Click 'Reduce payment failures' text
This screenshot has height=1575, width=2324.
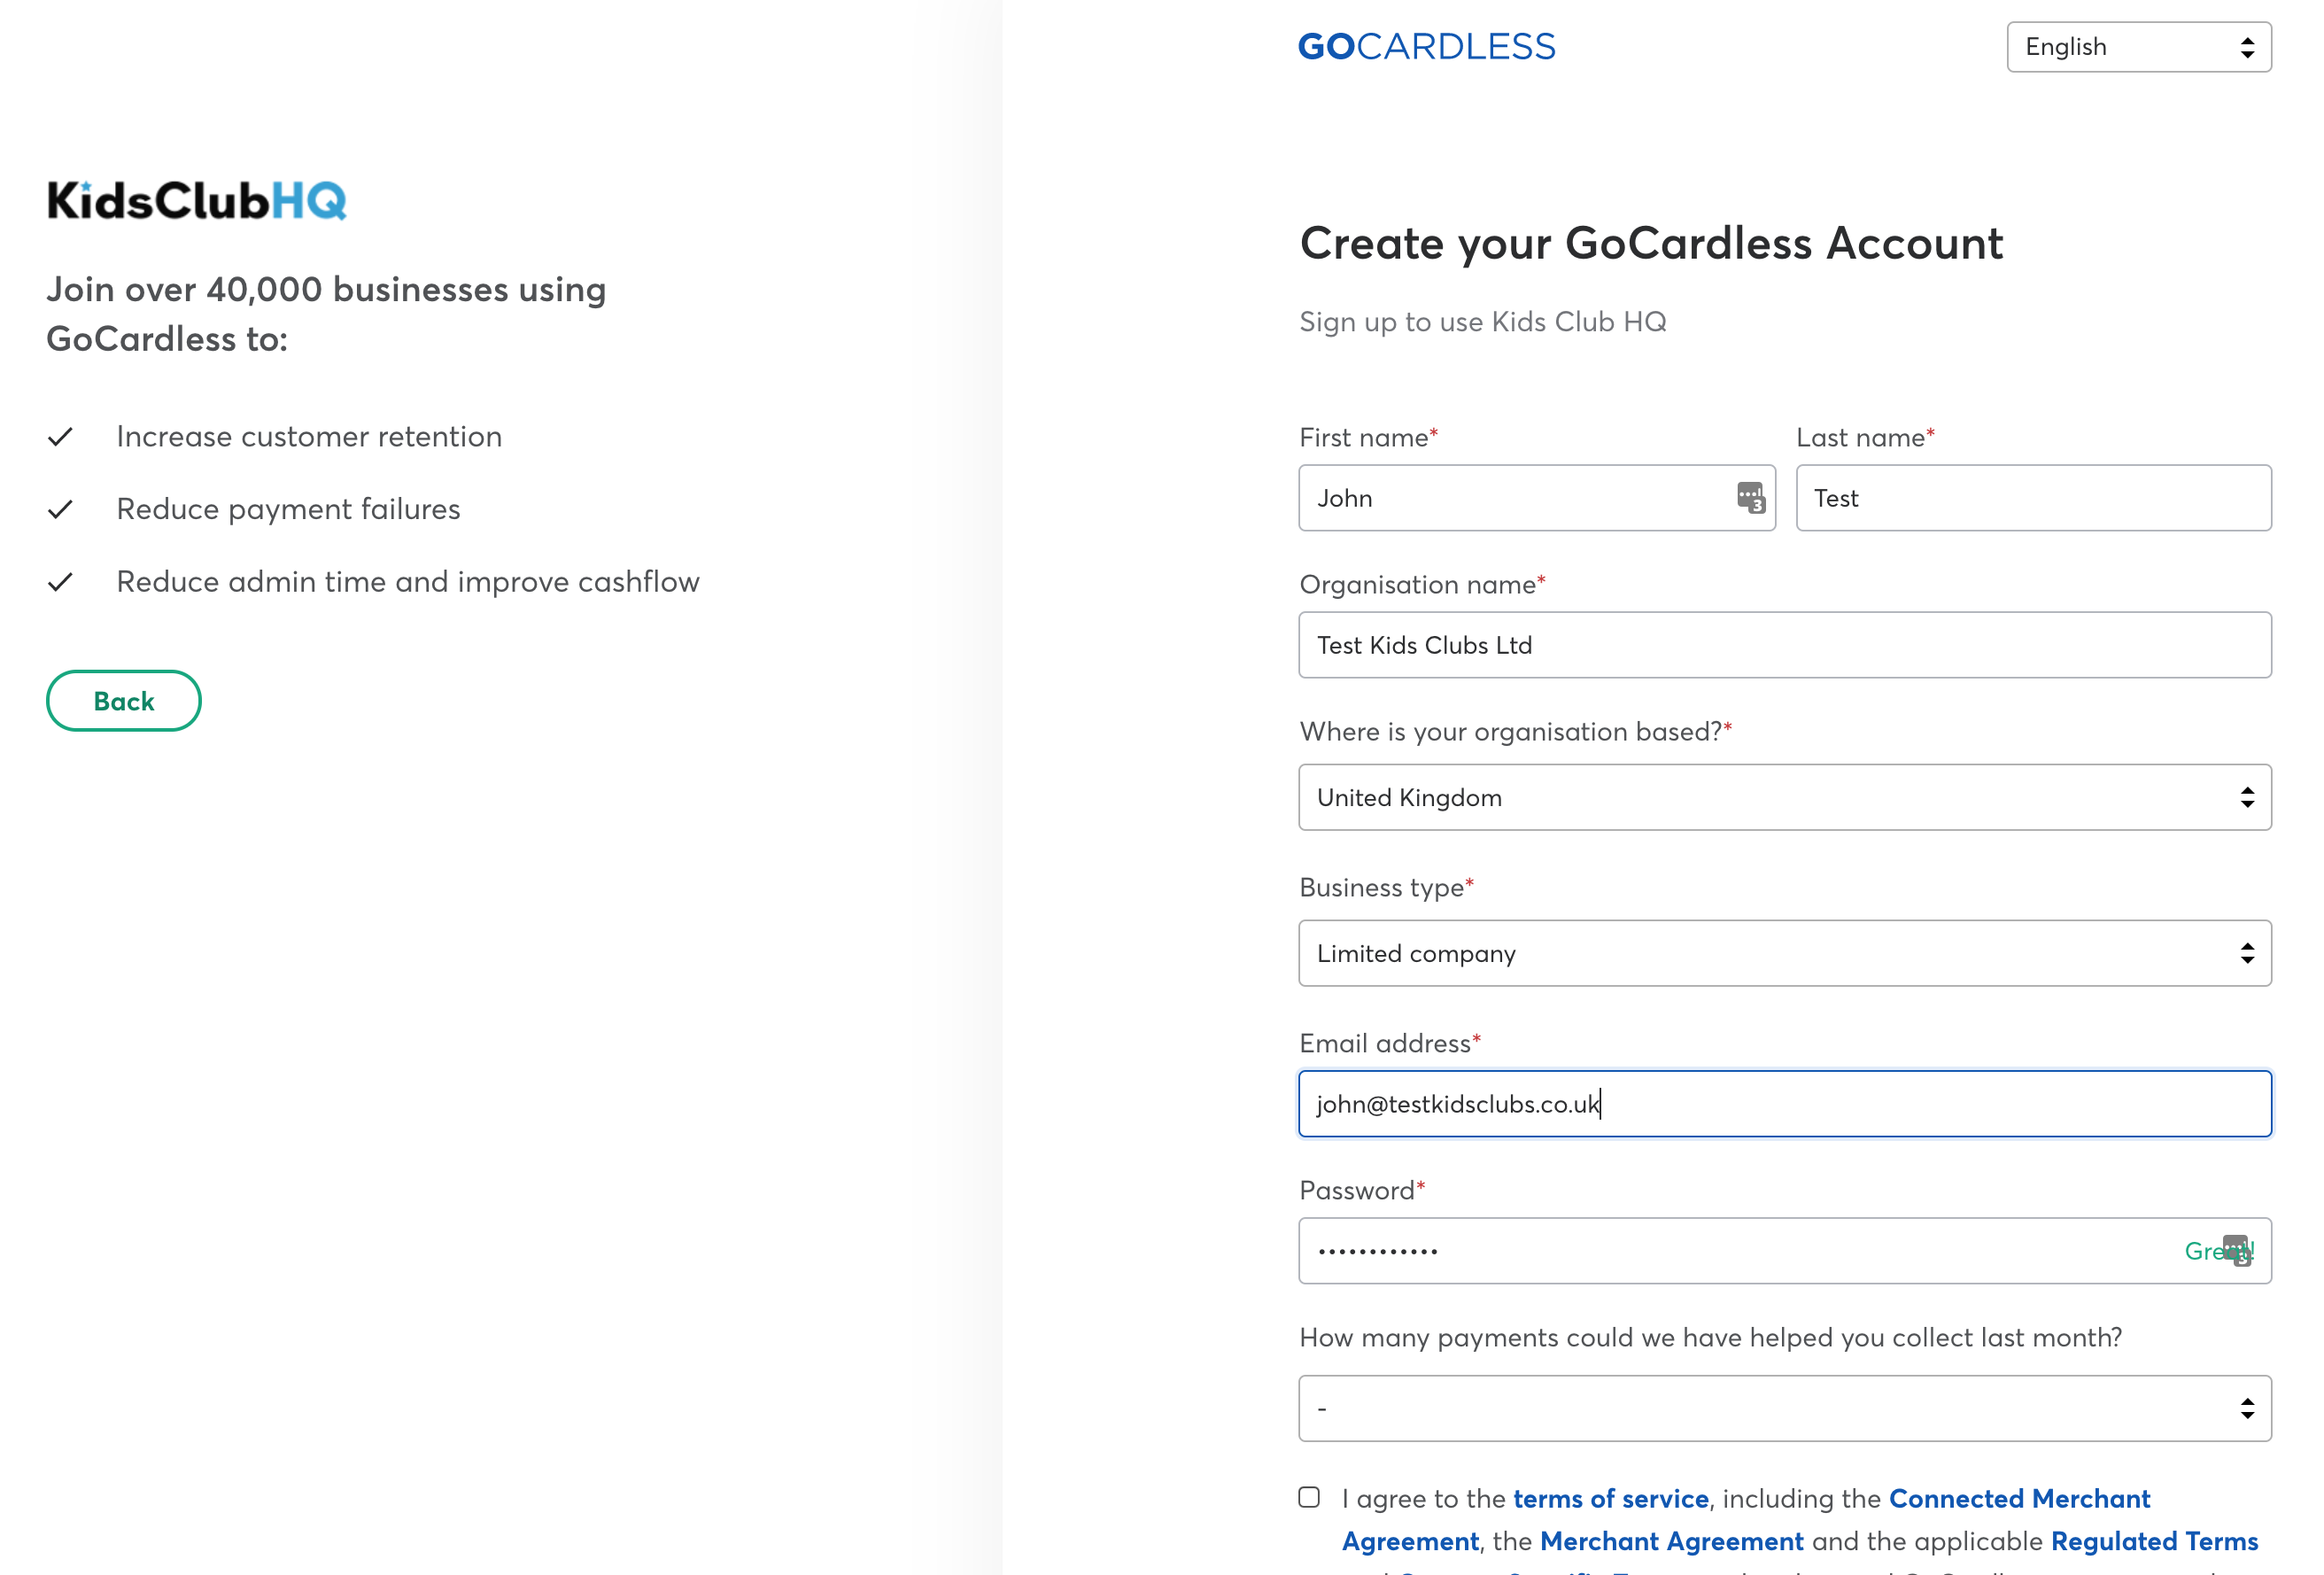pyautogui.click(x=288, y=509)
